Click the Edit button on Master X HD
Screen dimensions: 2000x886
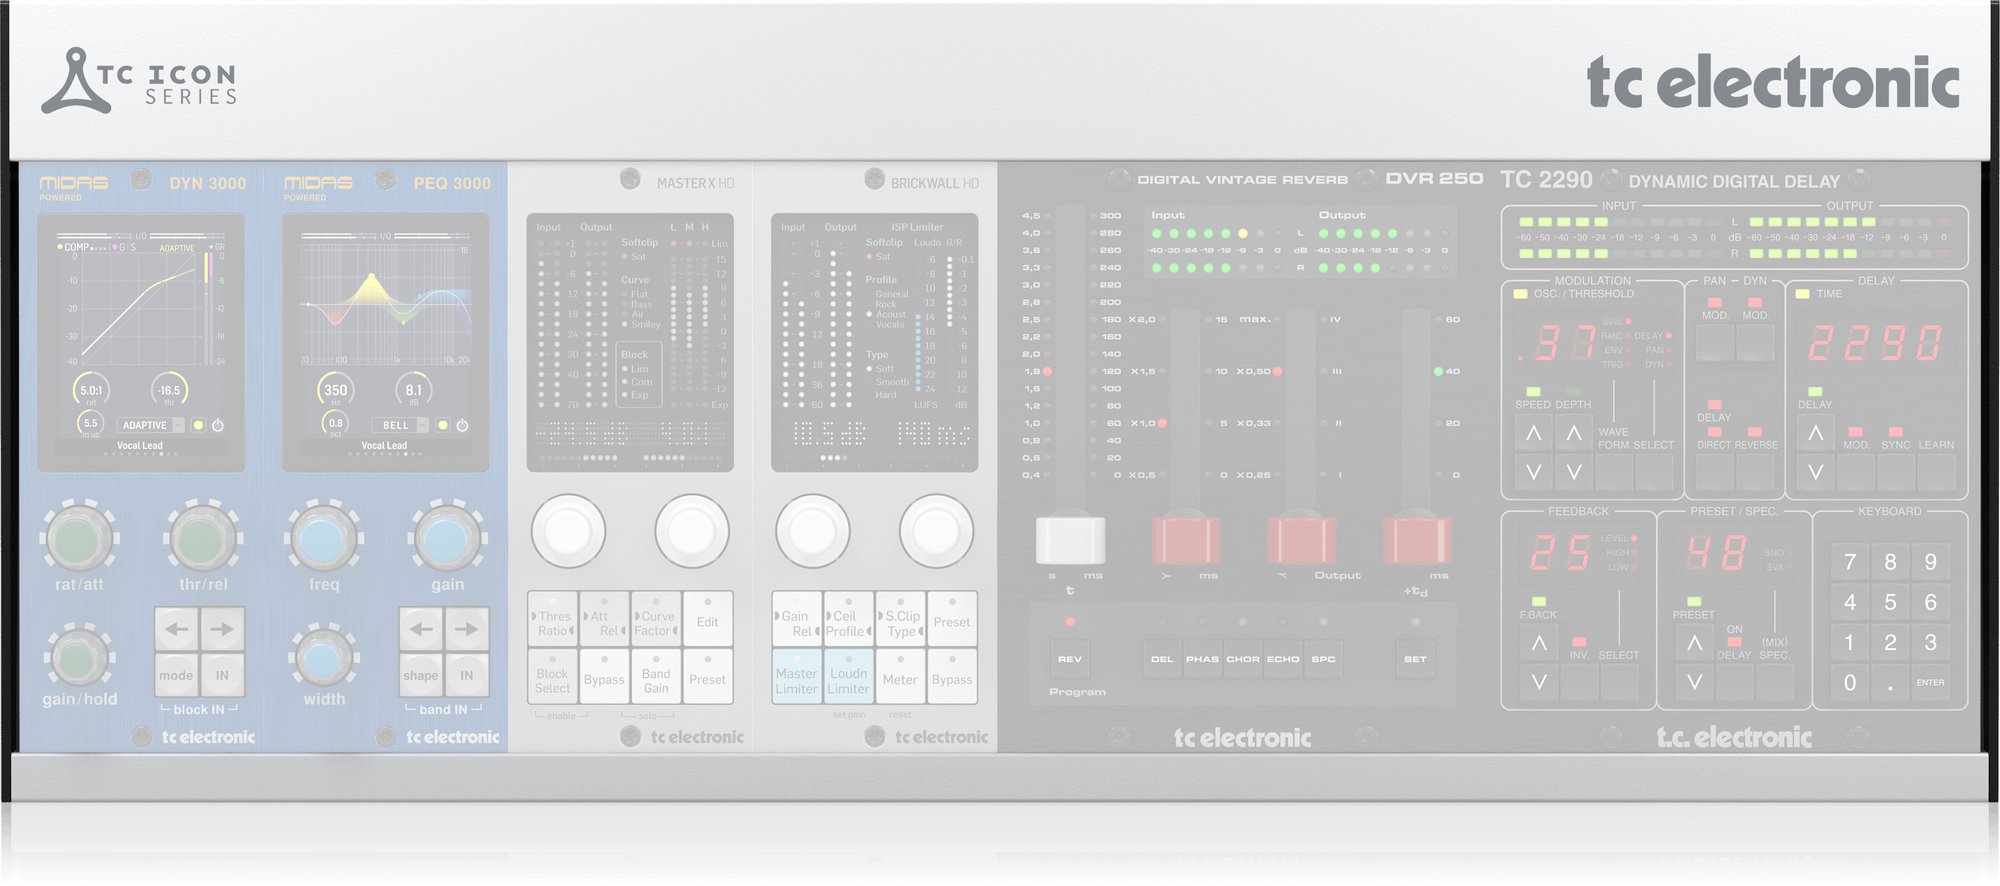click(708, 618)
